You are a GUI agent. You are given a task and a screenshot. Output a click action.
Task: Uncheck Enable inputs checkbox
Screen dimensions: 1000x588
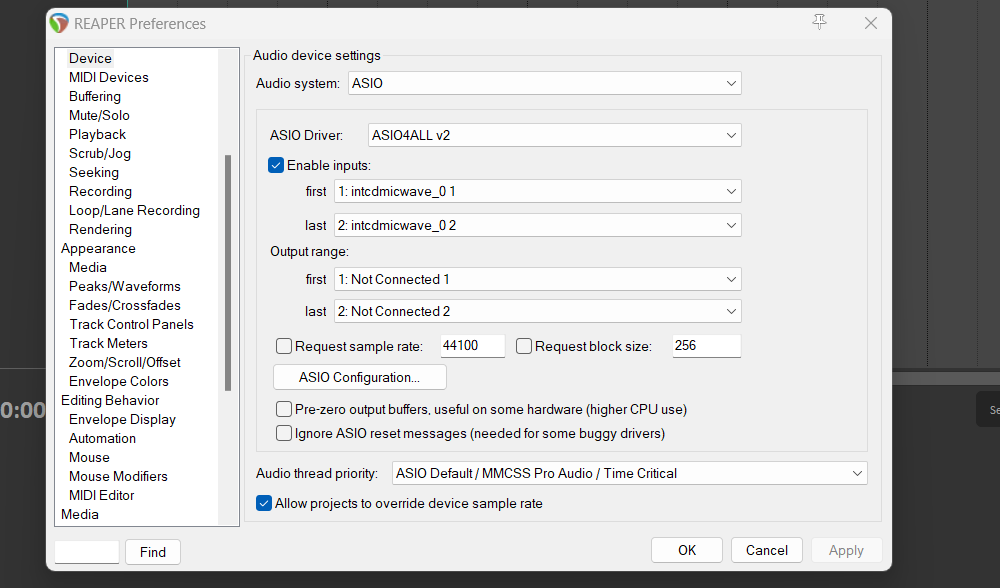point(276,165)
